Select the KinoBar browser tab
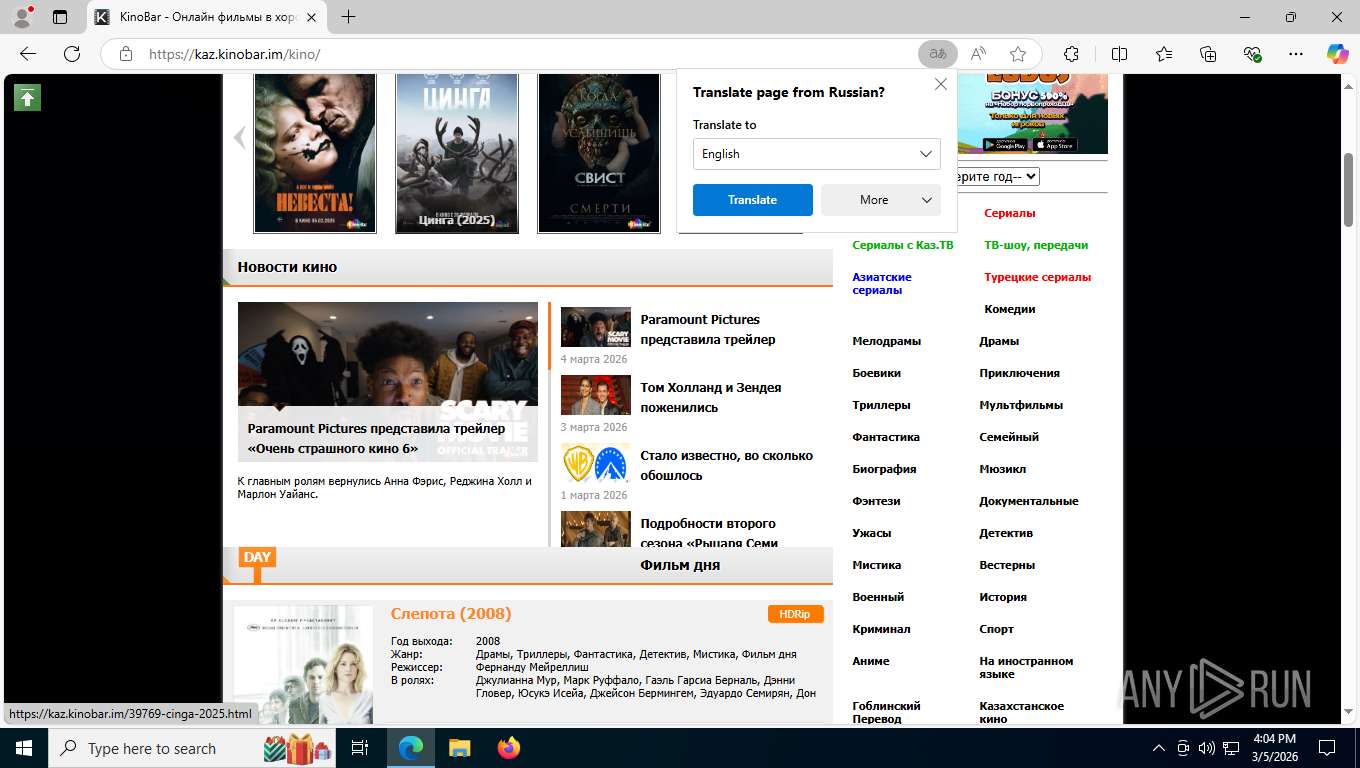This screenshot has height=768, width=1360. pos(207,17)
